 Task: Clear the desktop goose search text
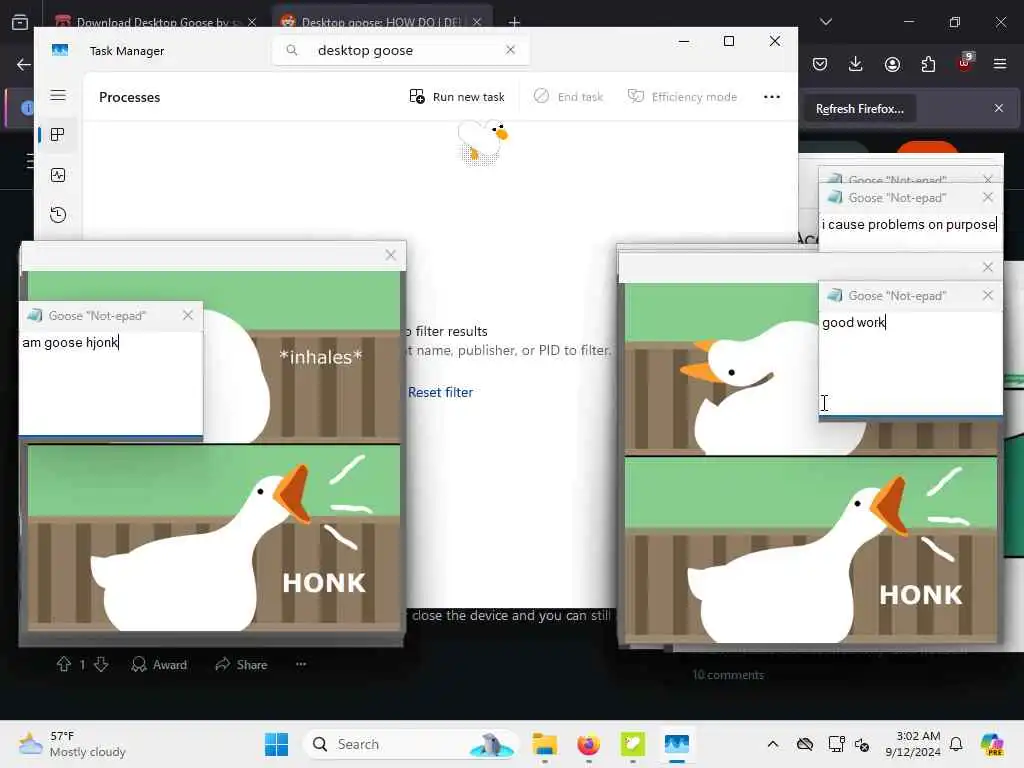click(511, 50)
